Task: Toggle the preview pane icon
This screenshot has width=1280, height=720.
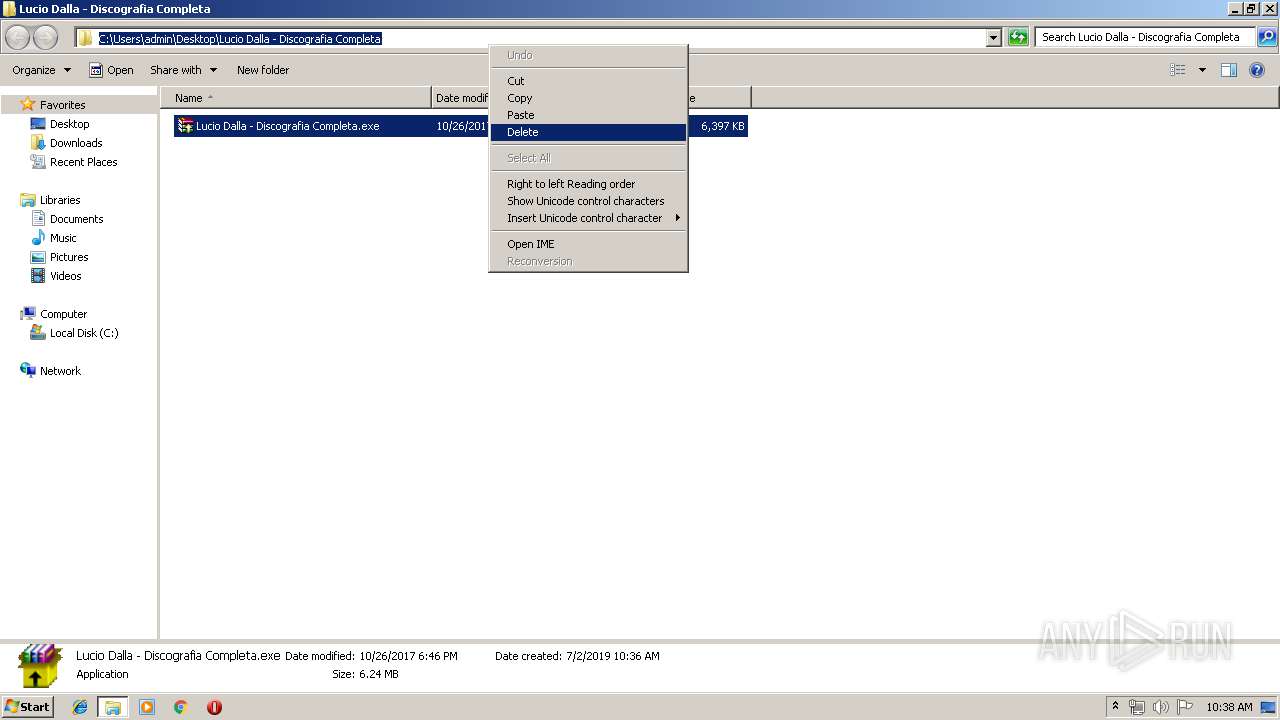Action: 1229,70
